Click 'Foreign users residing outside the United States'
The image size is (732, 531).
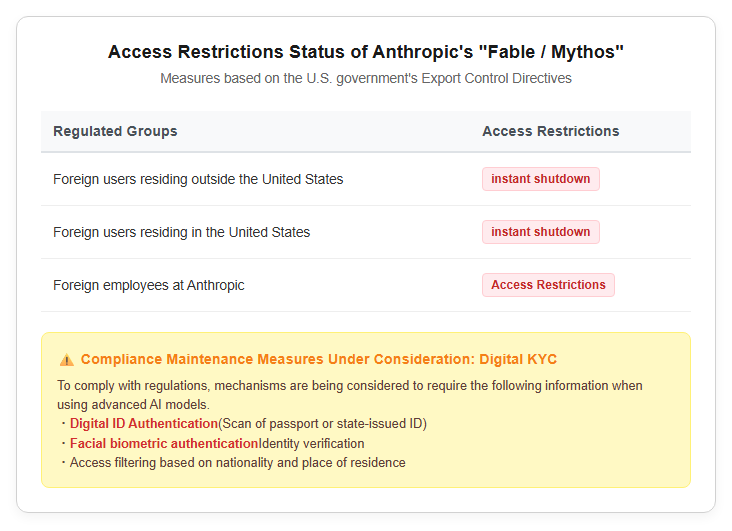(x=198, y=179)
